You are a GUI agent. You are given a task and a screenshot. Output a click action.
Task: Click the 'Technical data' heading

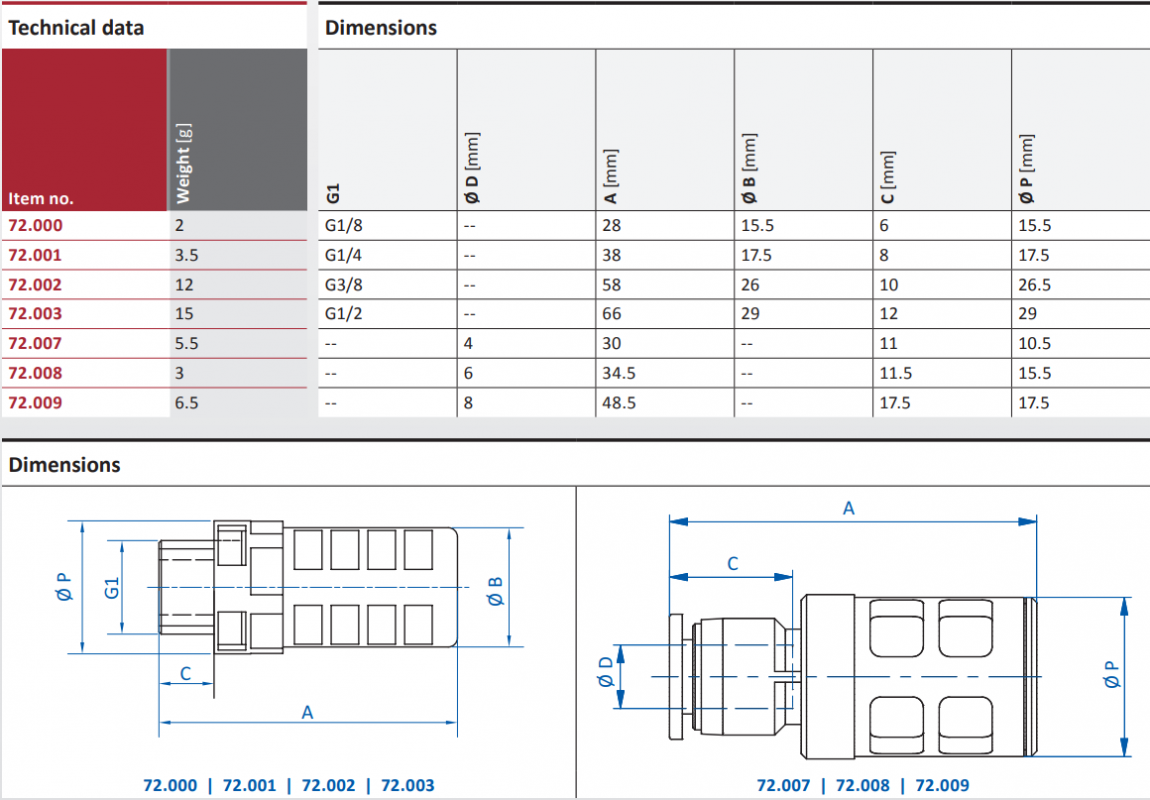tap(76, 28)
